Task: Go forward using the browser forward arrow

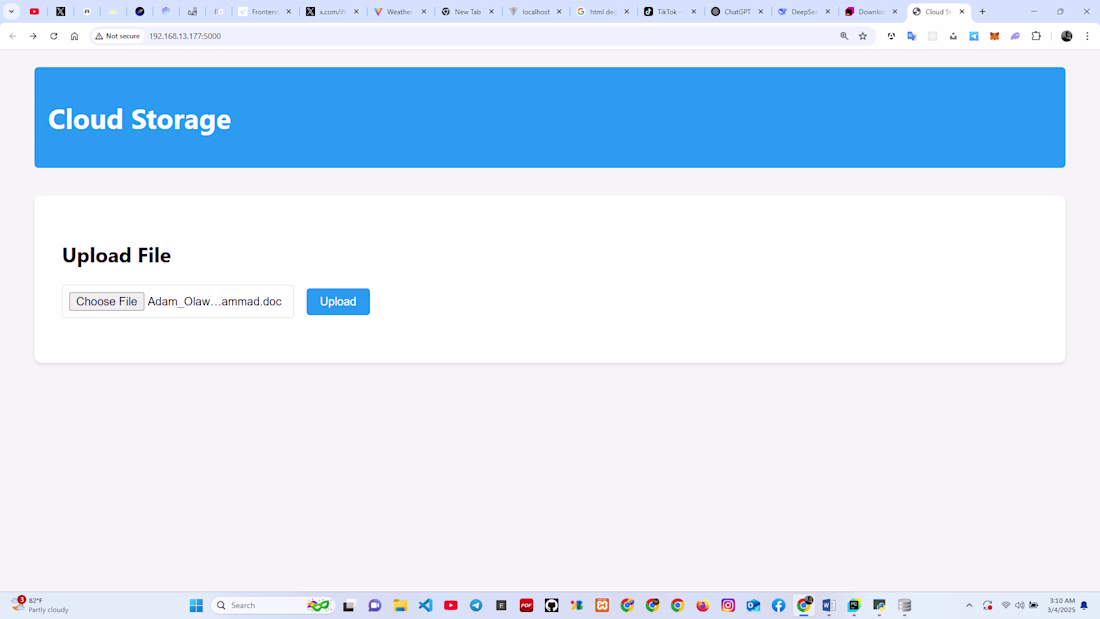Action: tap(33, 36)
